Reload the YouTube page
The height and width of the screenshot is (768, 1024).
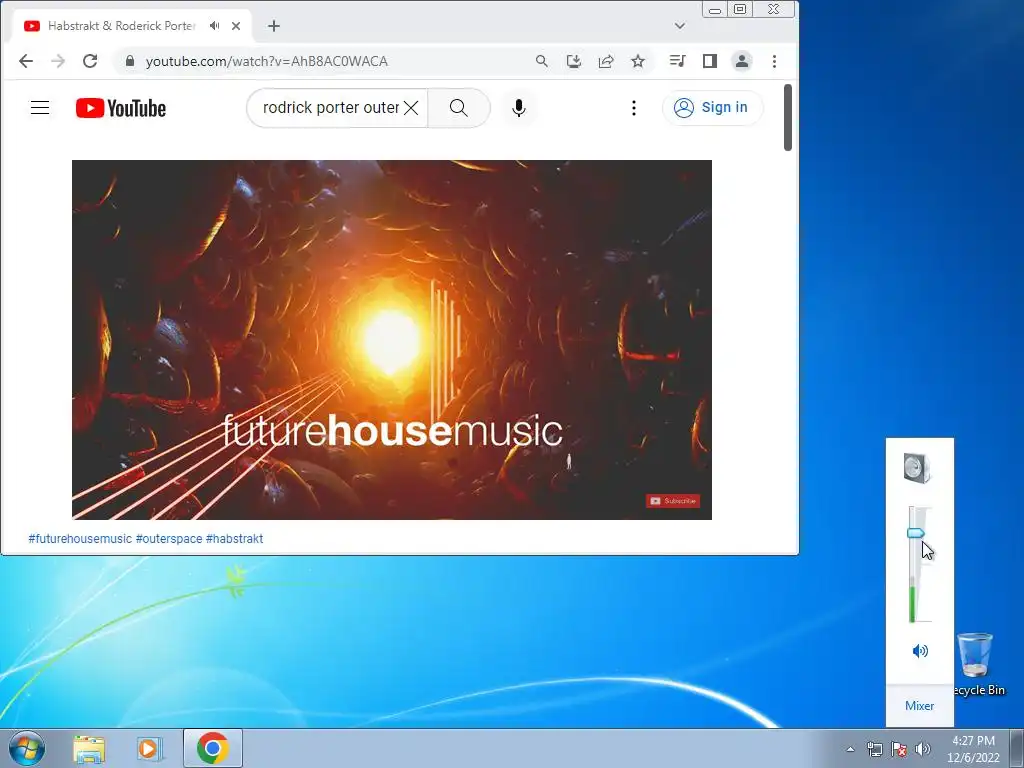click(x=90, y=61)
